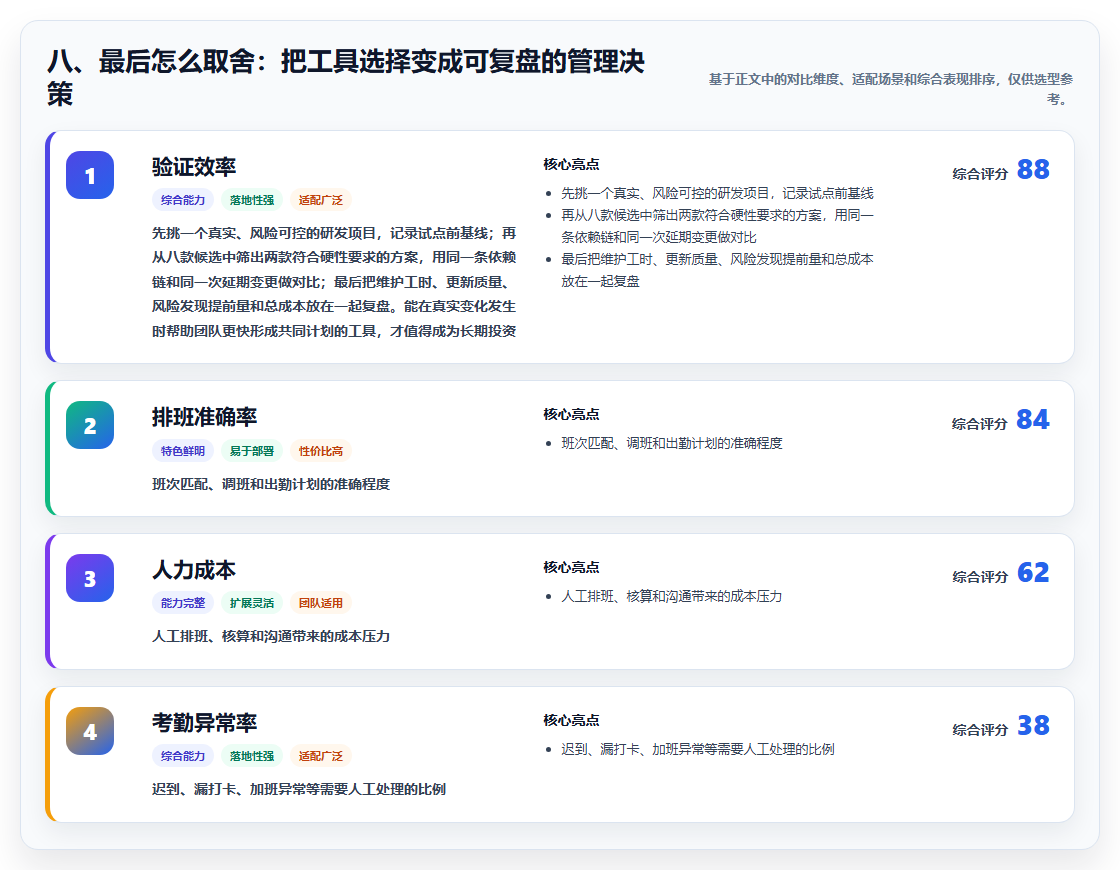Image resolution: width=1120 pixels, height=870 pixels.
Task: Click the 落地性强 tag under 考勤异常率
Action: [252, 756]
